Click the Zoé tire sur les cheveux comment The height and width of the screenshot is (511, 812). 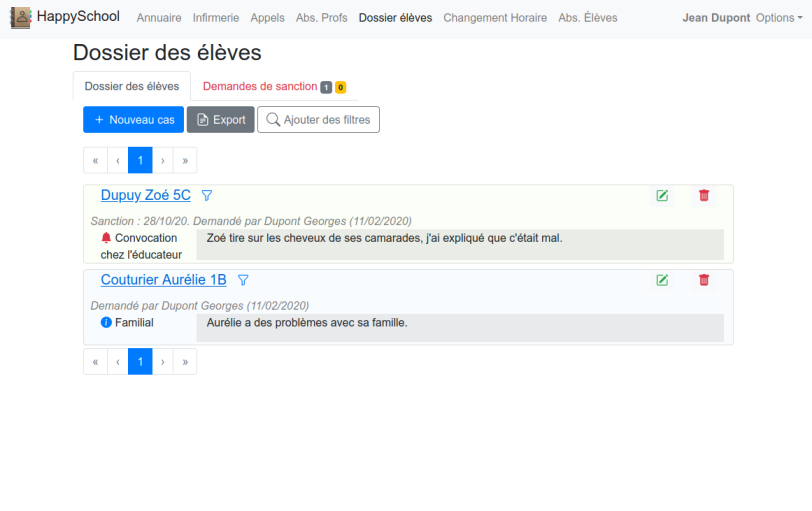[x=460, y=244]
